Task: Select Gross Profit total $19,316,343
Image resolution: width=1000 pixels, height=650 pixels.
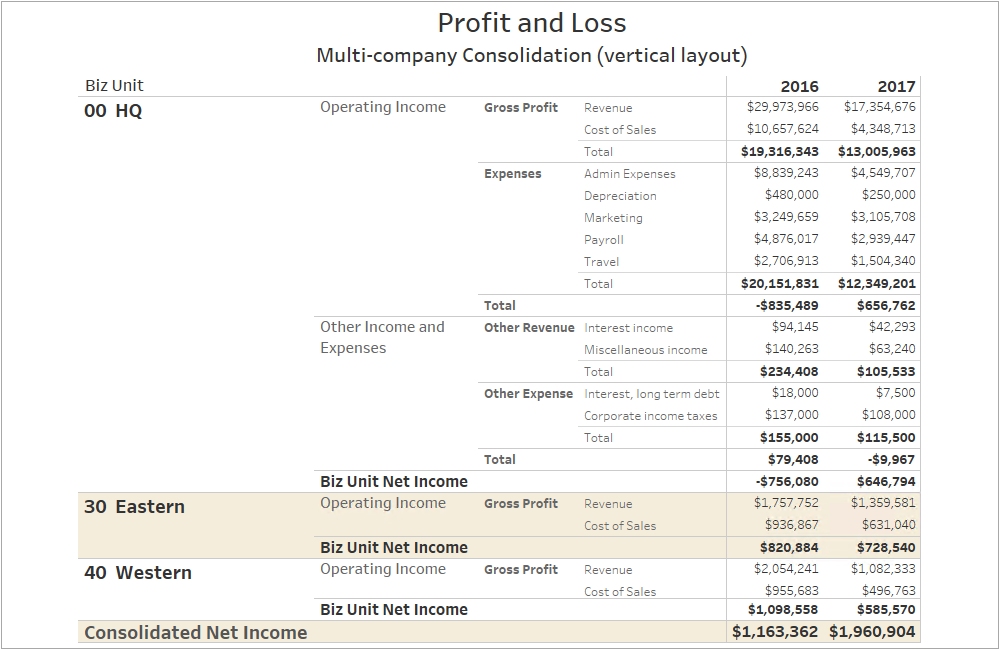Action: (779, 152)
